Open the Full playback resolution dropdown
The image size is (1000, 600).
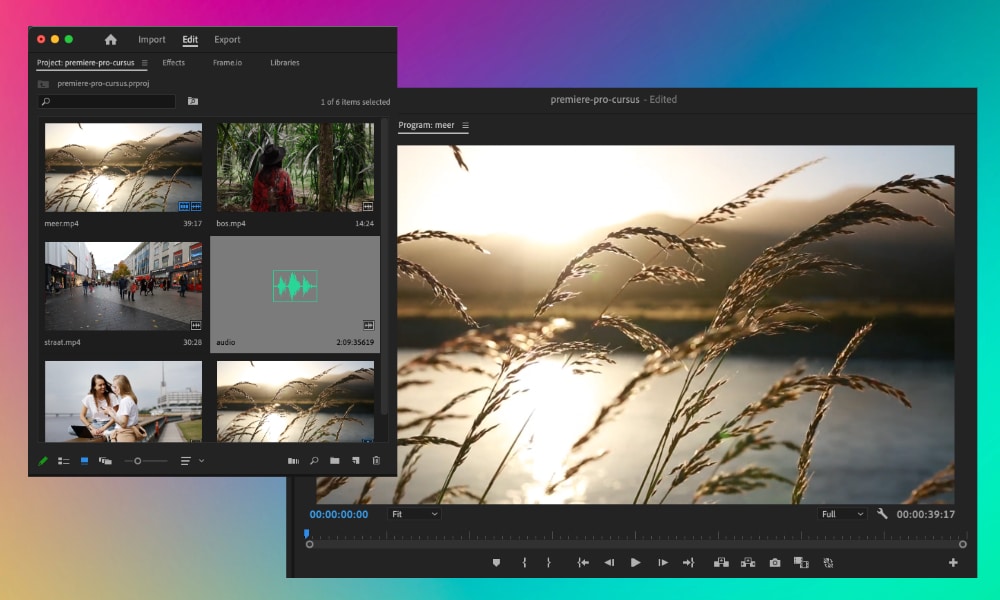click(x=841, y=514)
